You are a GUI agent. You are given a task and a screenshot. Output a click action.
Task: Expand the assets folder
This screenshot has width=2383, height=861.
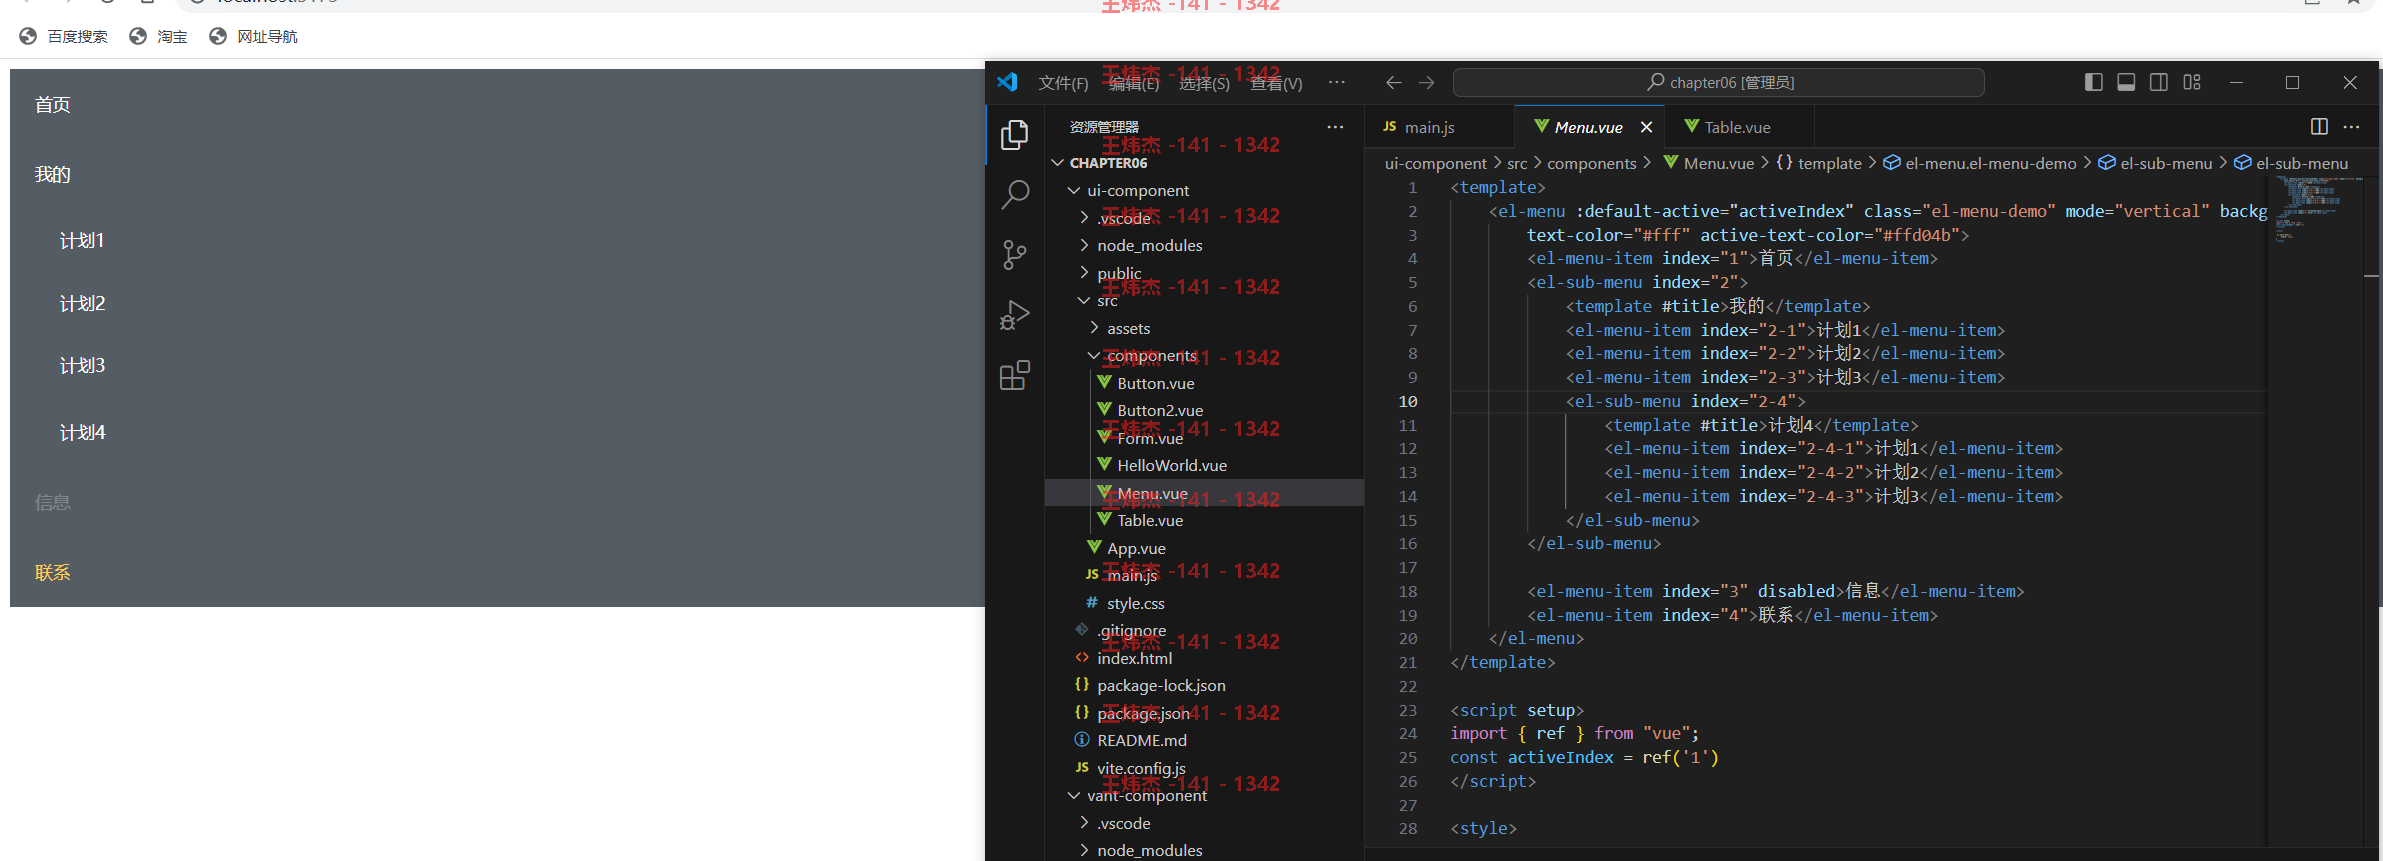pos(1204,328)
